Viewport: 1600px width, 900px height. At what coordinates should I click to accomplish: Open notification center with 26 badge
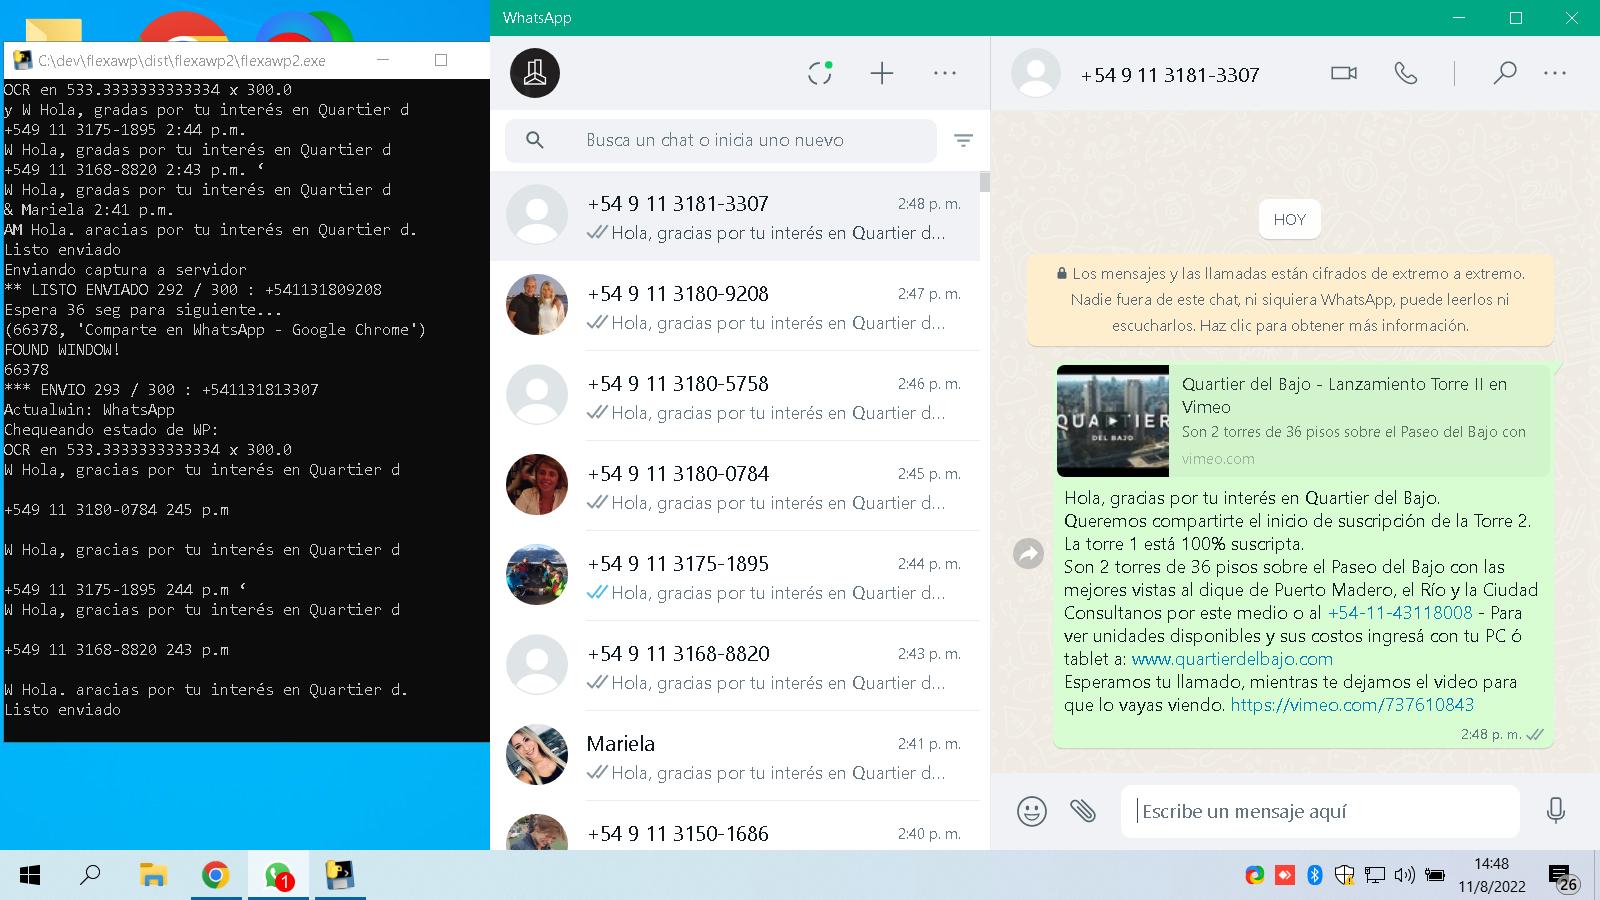(1564, 877)
